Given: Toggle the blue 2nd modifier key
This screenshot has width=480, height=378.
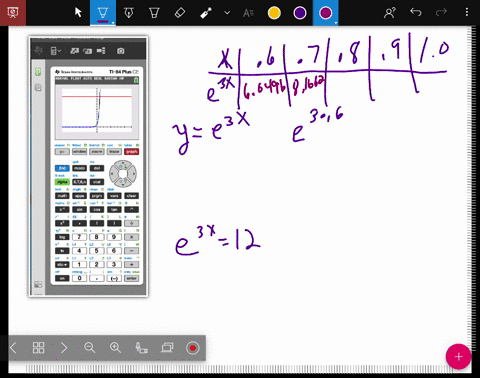Looking at the screenshot, I should click(62, 168).
